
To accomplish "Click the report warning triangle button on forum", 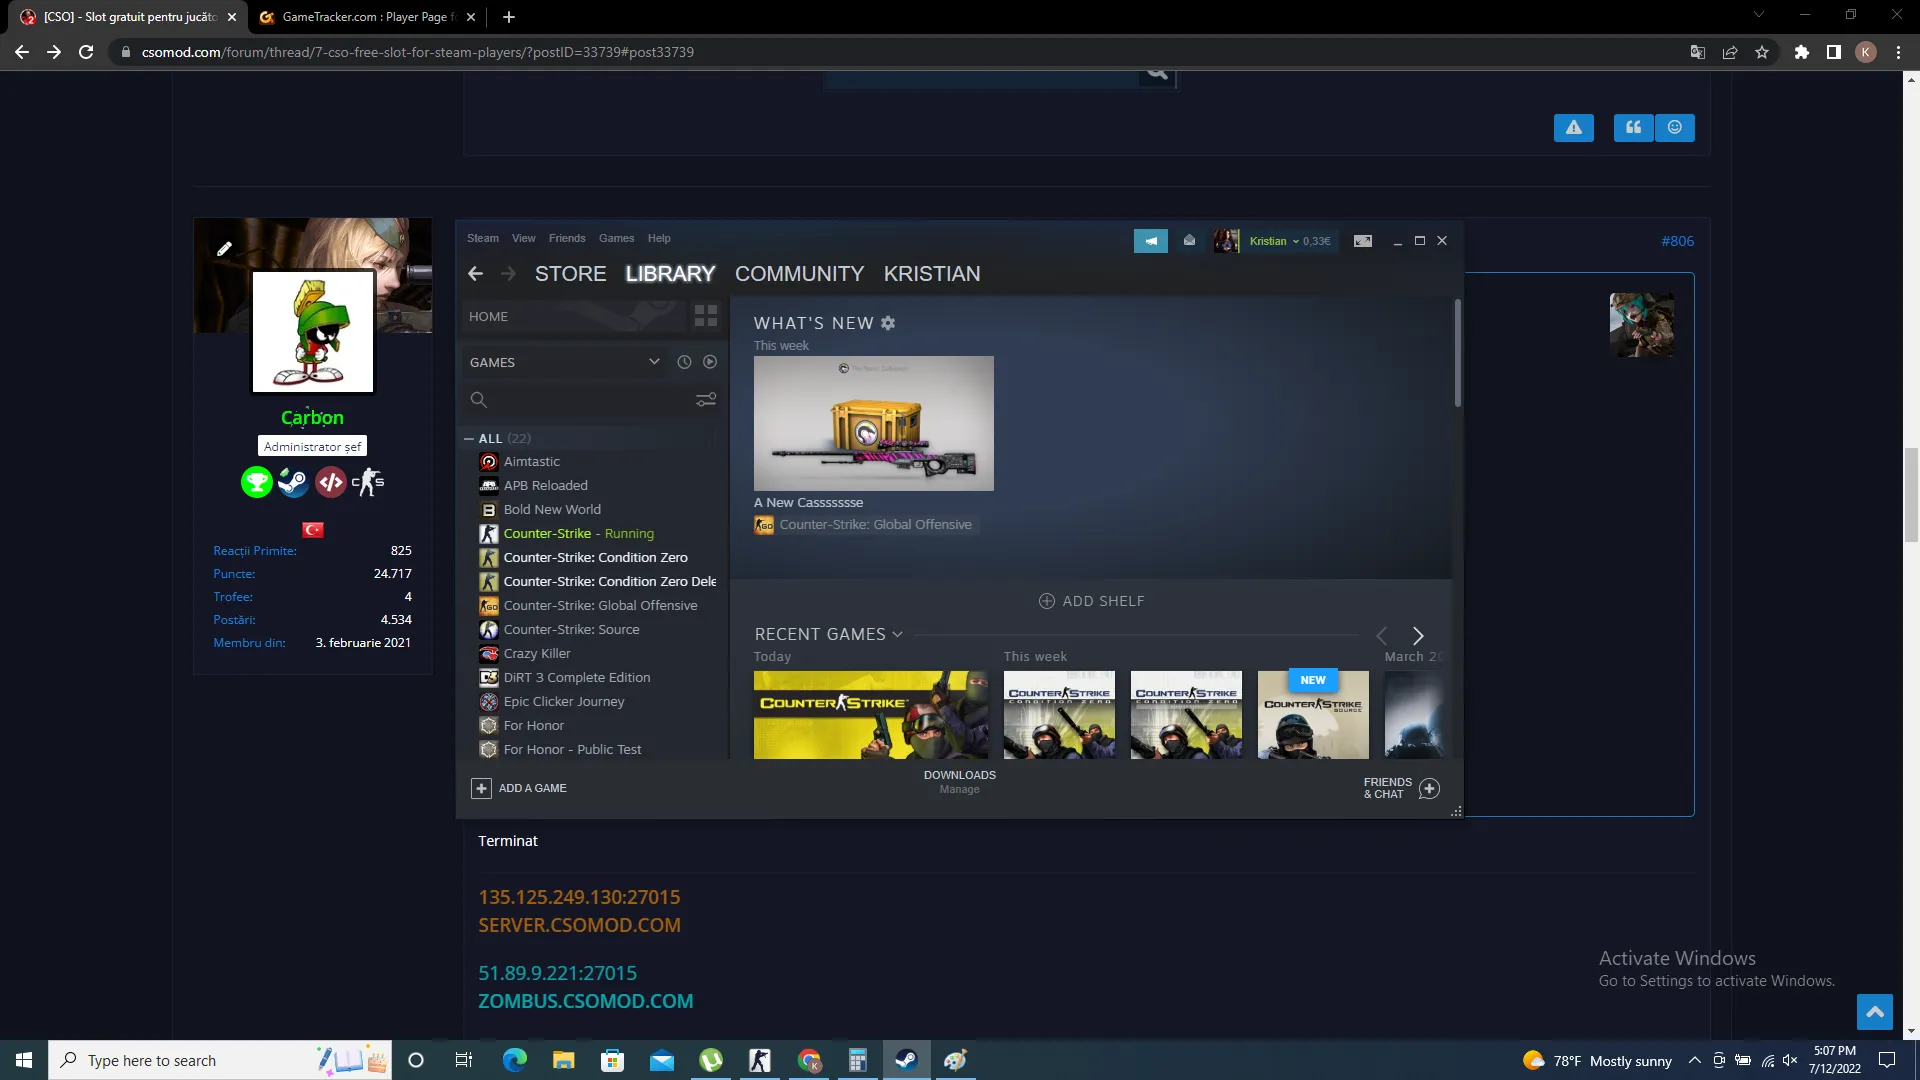I will click(1574, 127).
